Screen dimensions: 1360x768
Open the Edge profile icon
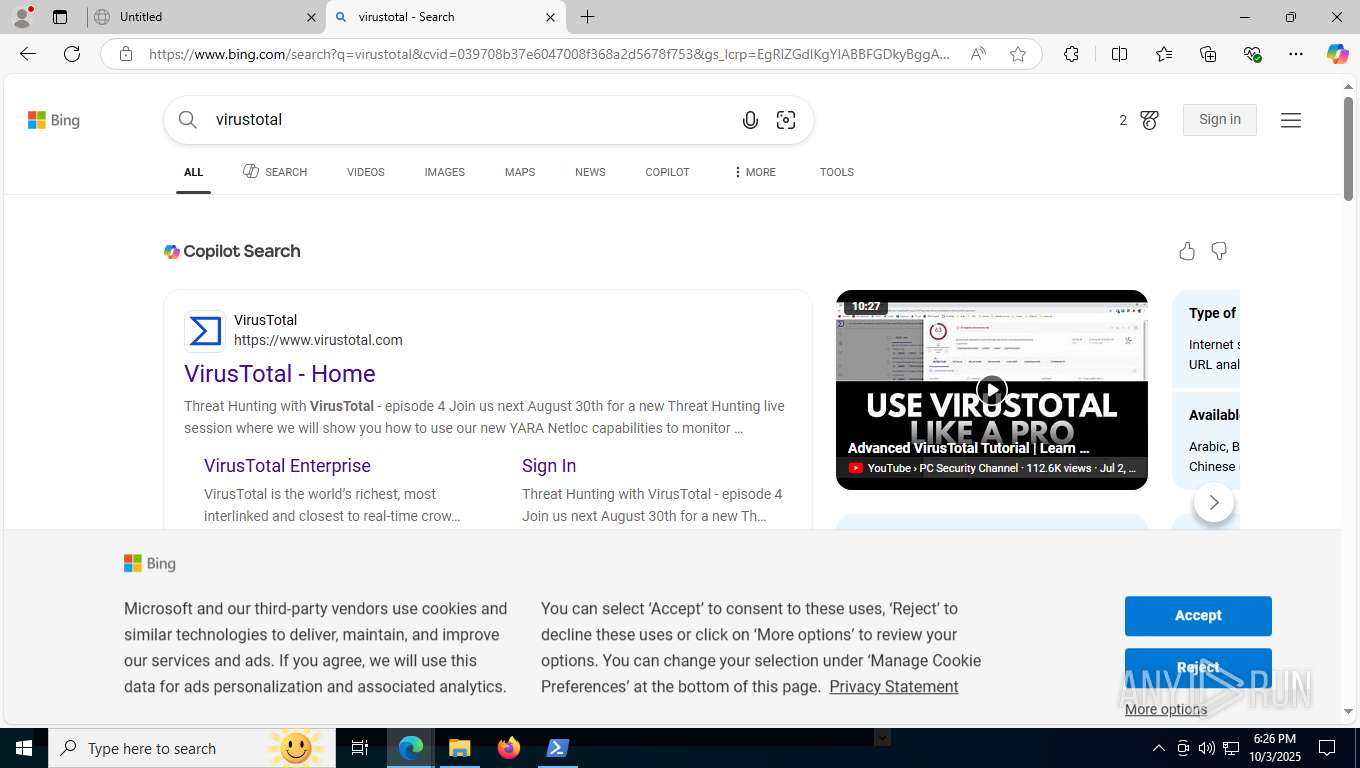pyautogui.click(x=22, y=16)
